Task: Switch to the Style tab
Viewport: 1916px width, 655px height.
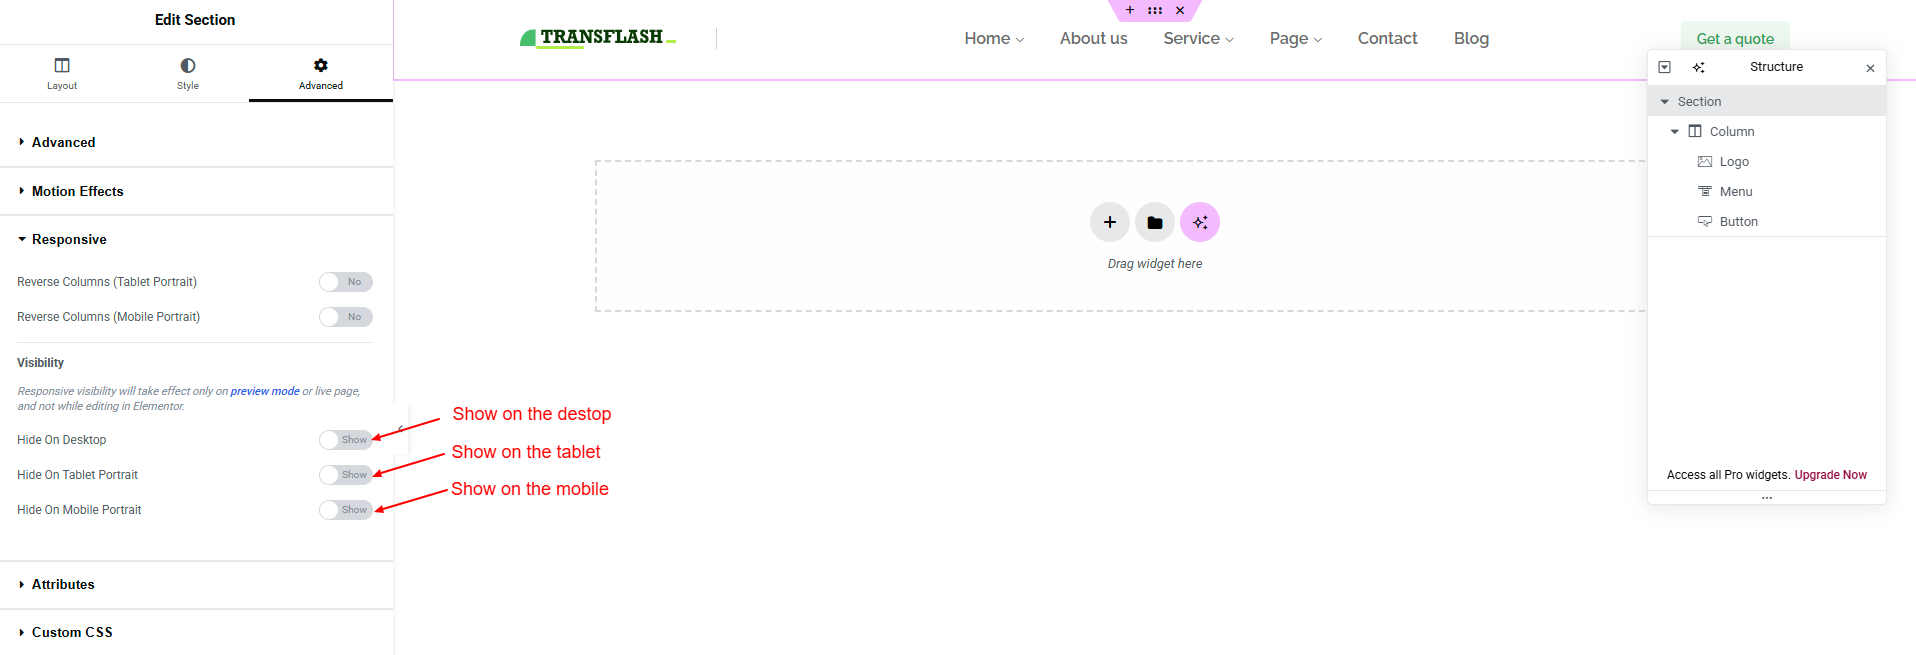Action: pos(188,73)
